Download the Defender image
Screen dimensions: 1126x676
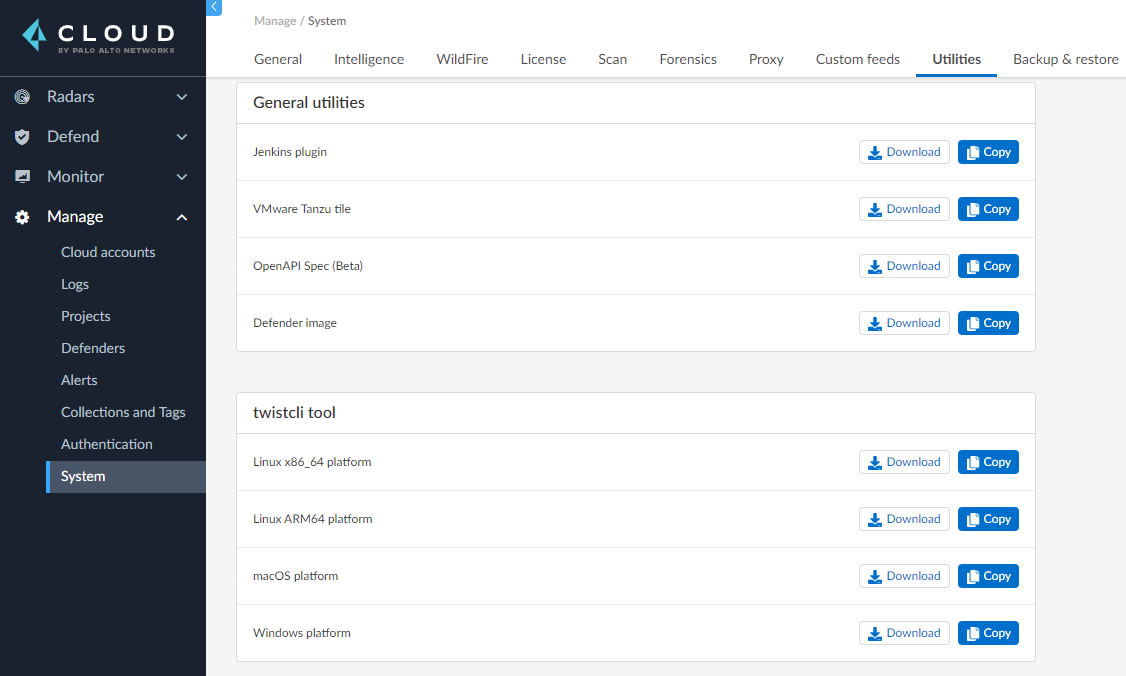click(904, 323)
